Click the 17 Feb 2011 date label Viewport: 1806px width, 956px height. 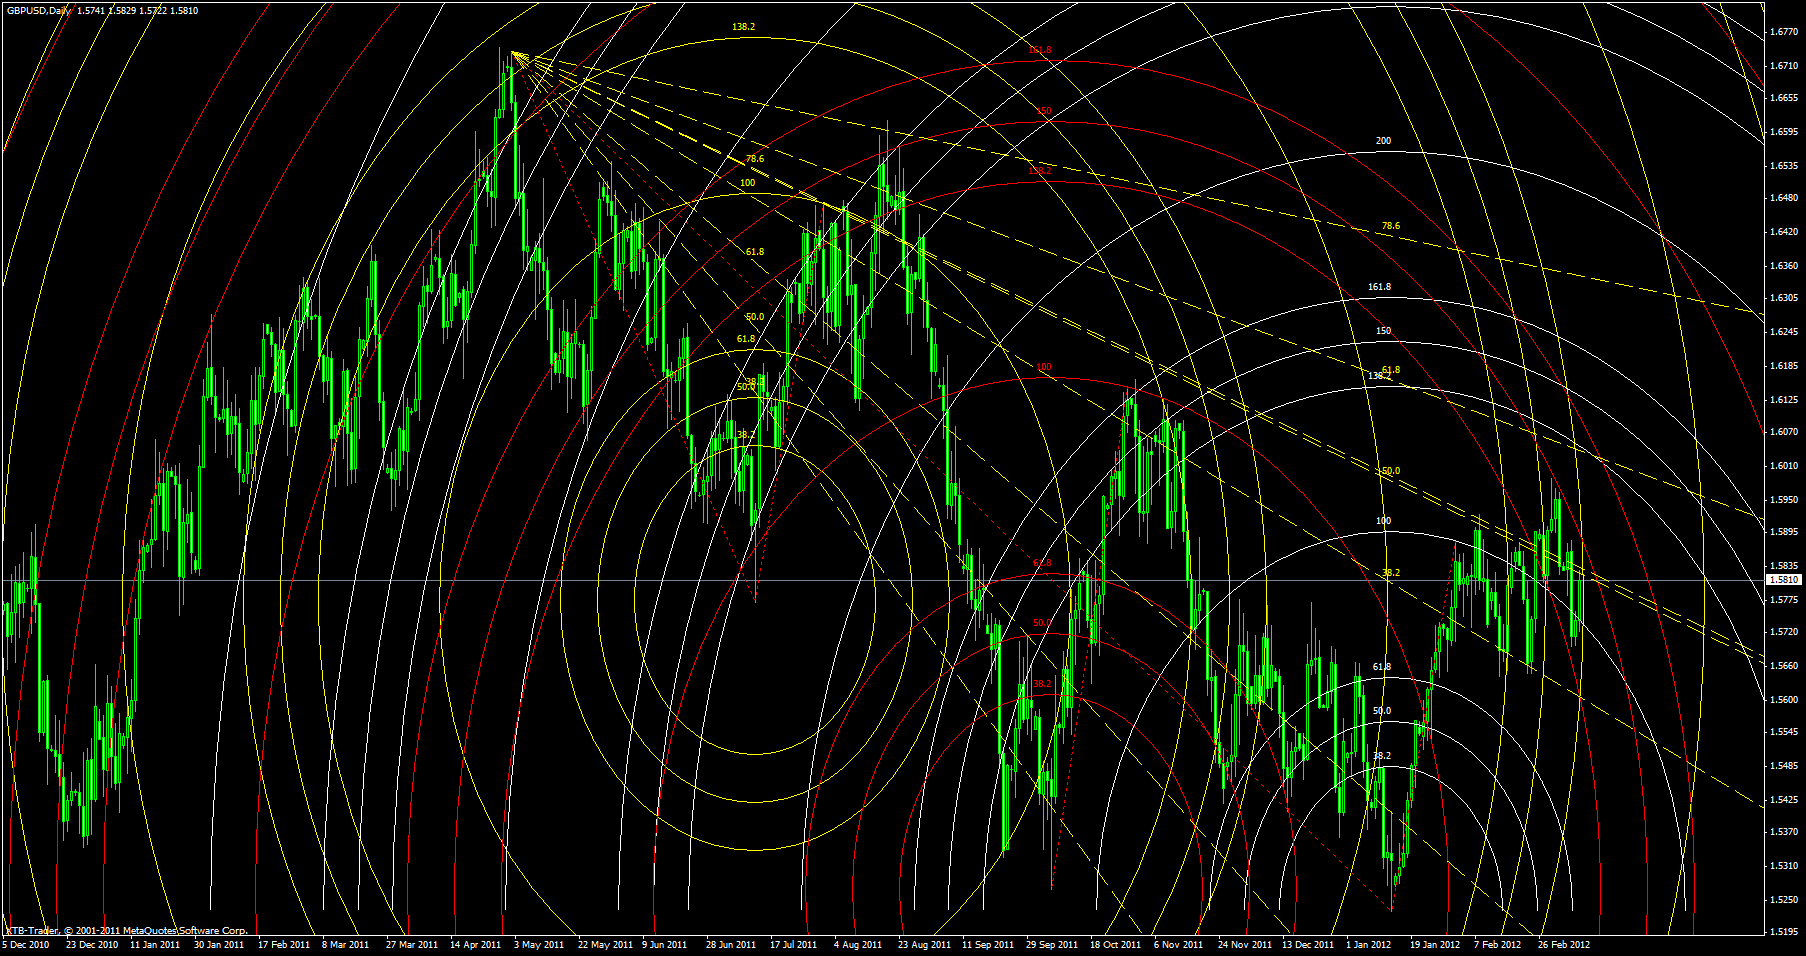tap(283, 944)
